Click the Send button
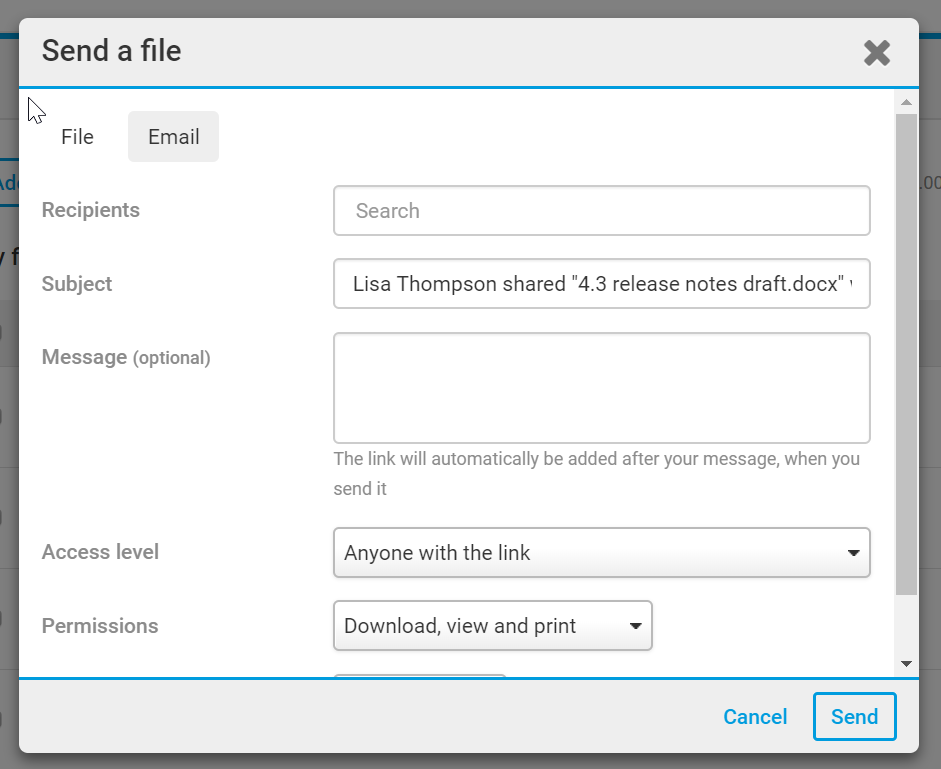 point(854,717)
